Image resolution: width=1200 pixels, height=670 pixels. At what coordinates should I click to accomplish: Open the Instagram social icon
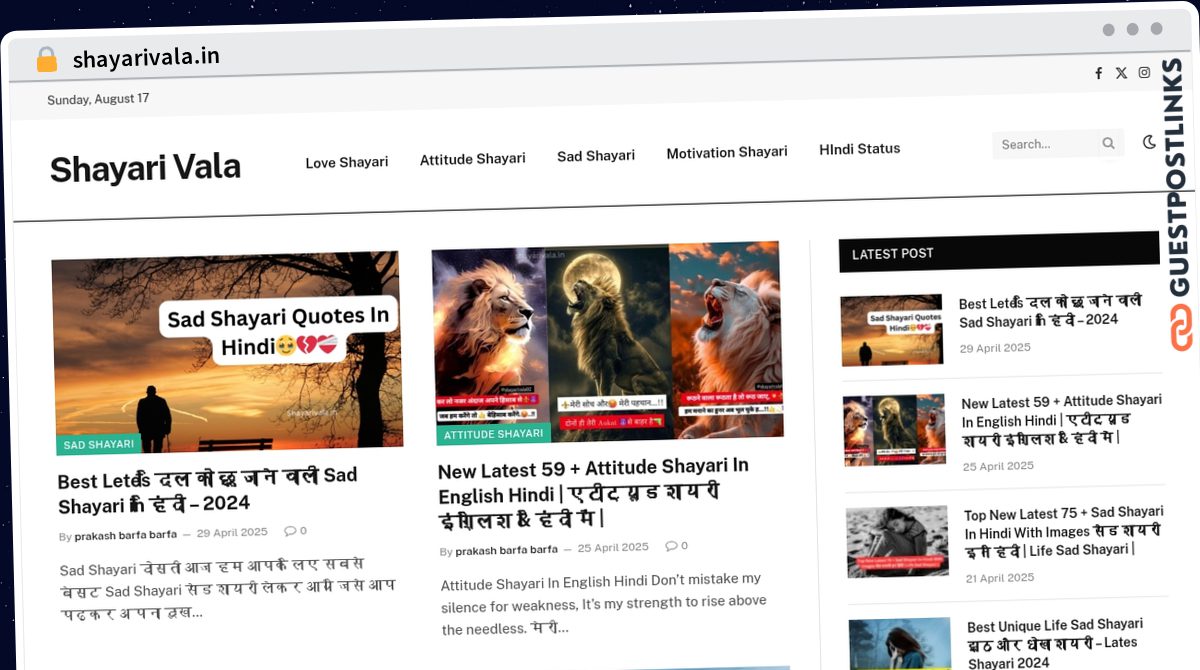pos(1145,72)
